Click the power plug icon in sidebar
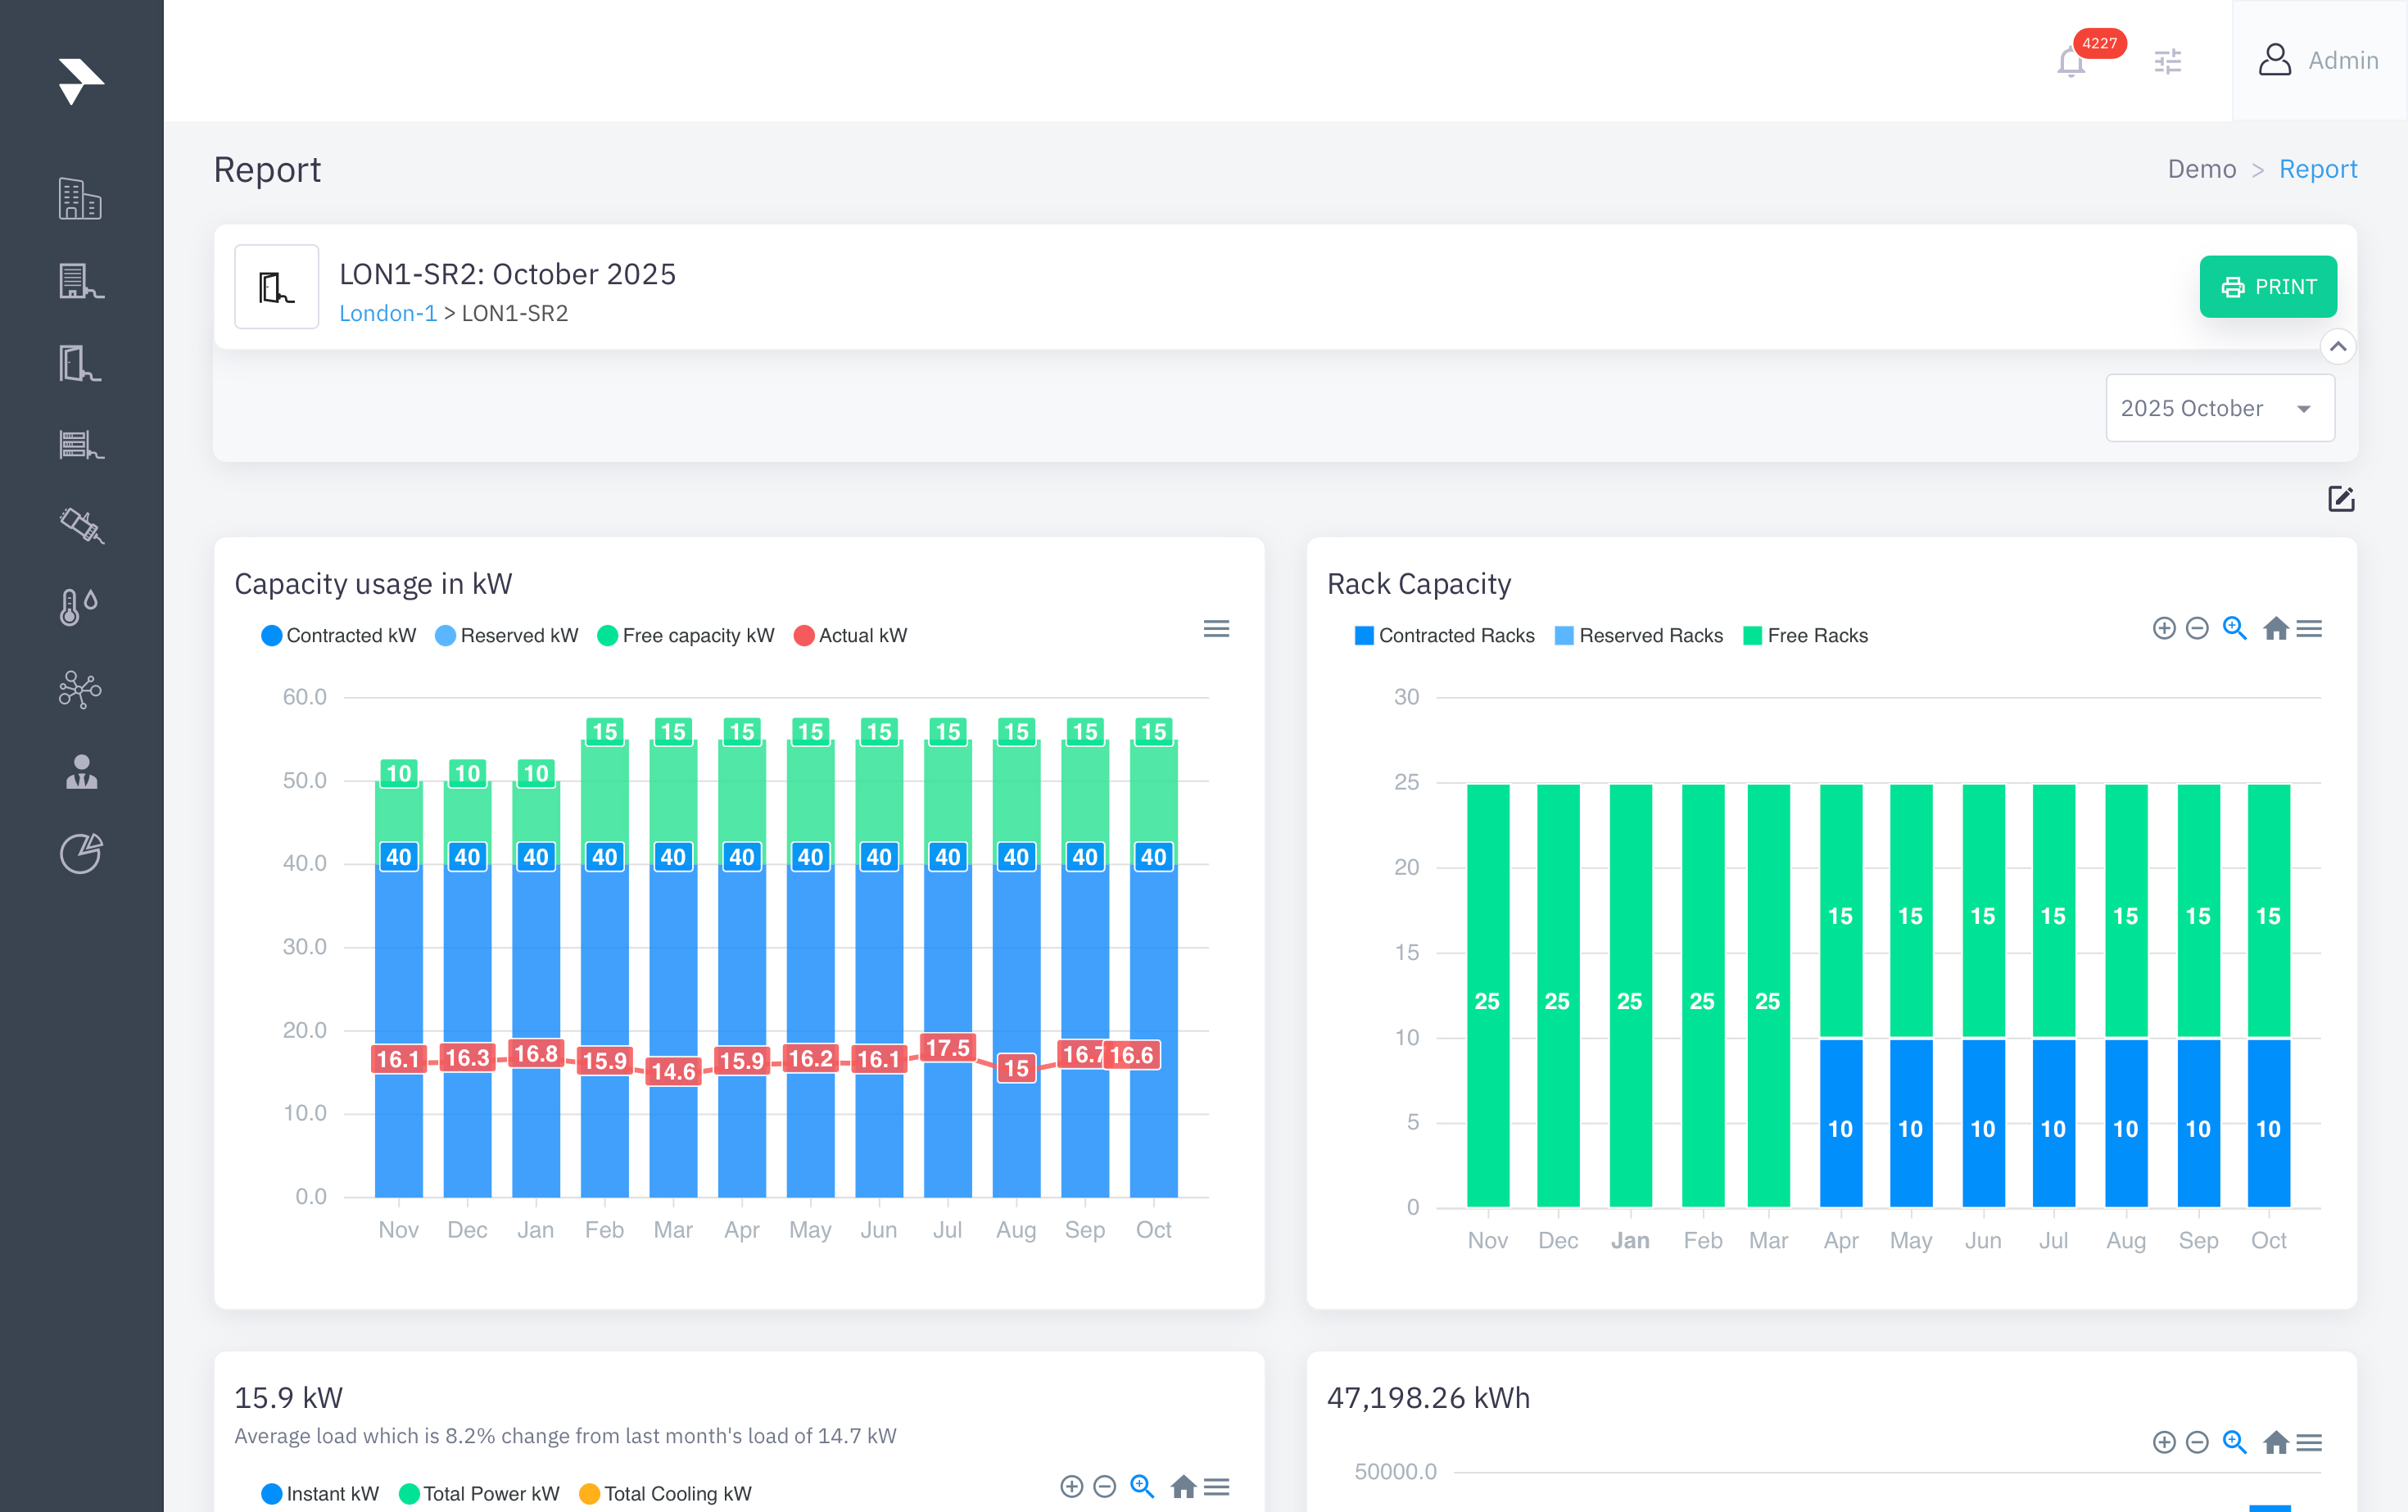 tap(80, 525)
